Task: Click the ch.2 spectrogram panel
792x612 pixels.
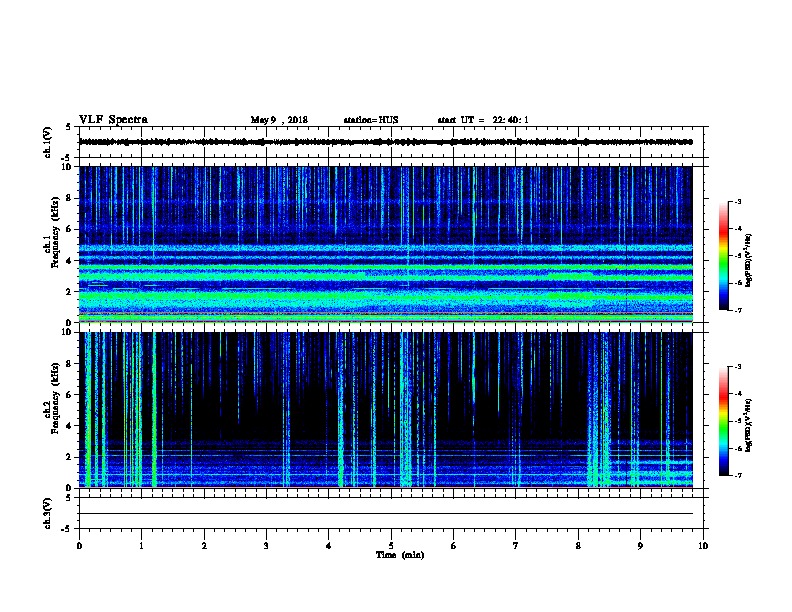Action: [x=386, y=410]
